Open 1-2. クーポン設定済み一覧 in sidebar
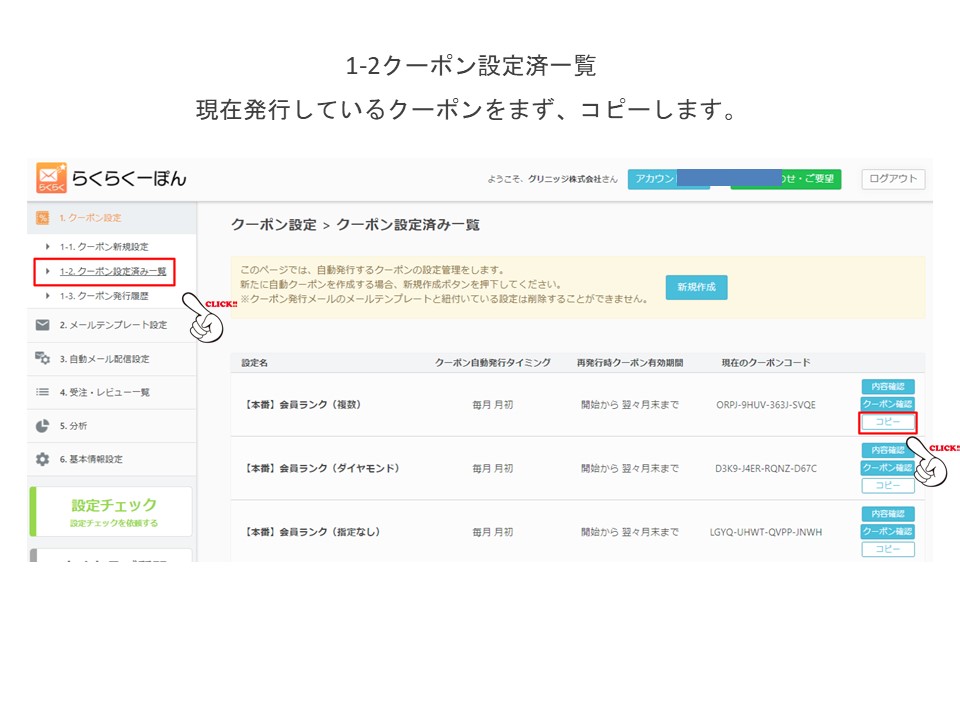 [x=112, y=271]
